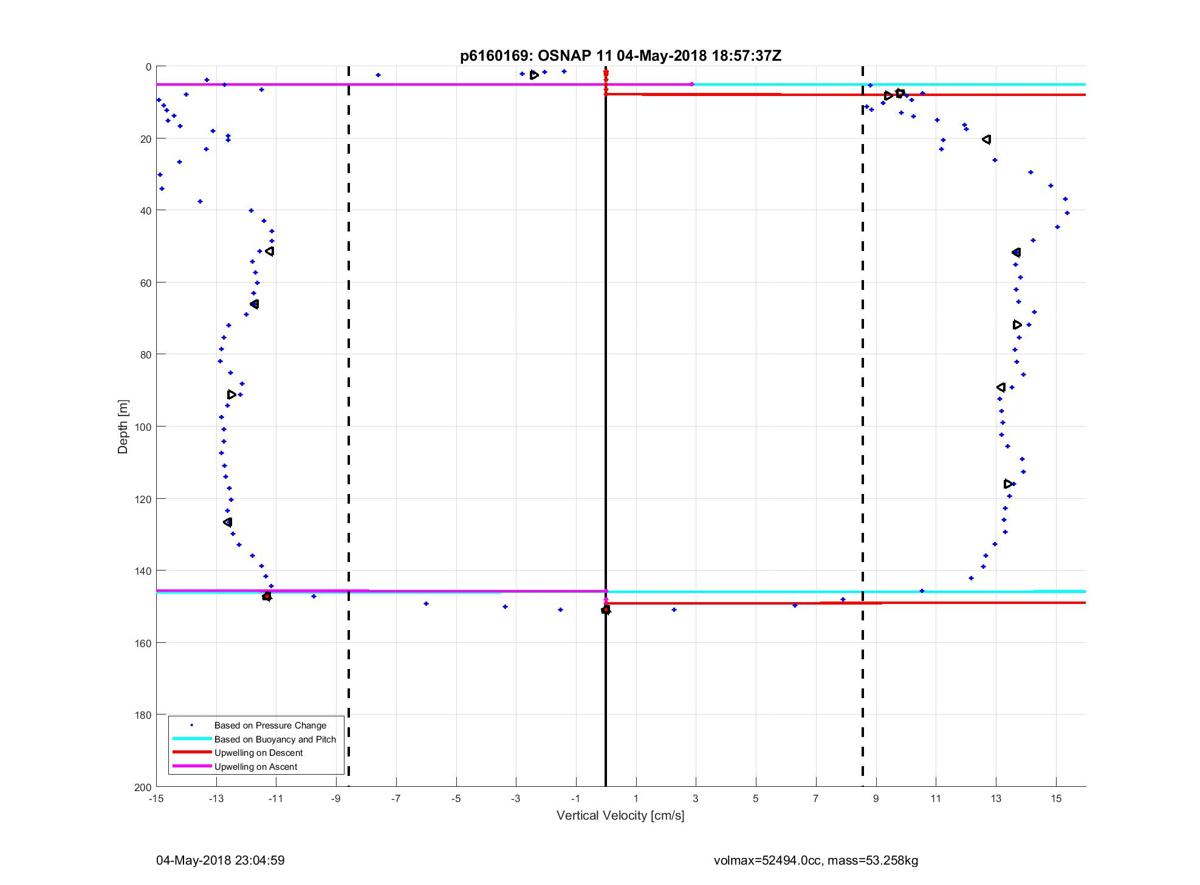Click the depth tick label '20'

(145, 139)
